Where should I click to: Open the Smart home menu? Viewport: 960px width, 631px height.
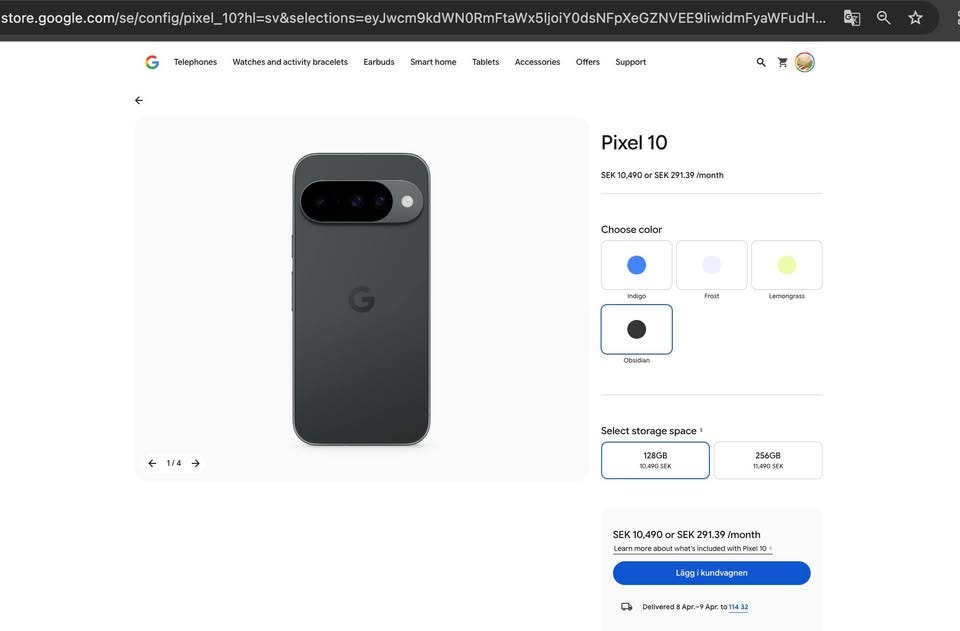coord(433,62)
